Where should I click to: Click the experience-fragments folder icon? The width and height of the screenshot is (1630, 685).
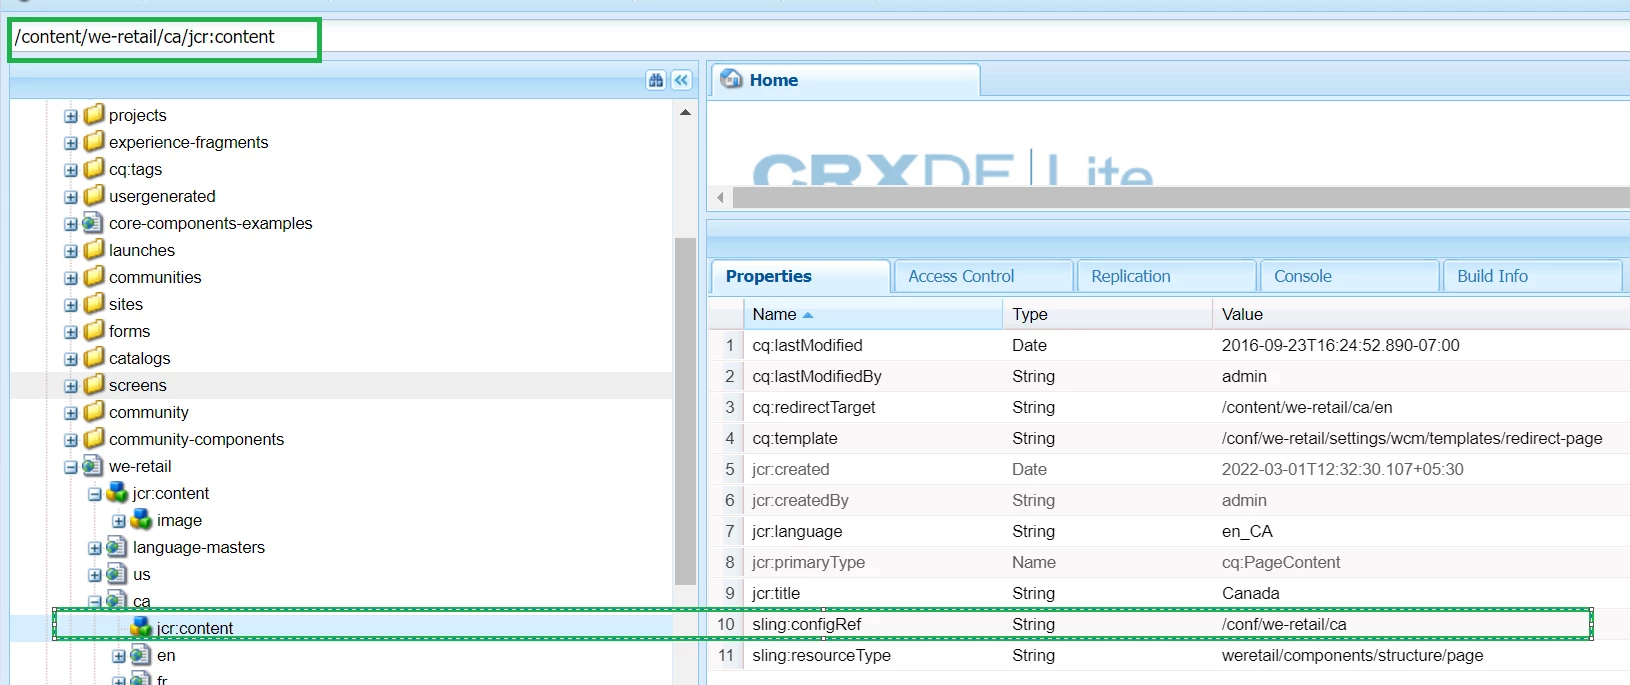click(x=94, y=141)
